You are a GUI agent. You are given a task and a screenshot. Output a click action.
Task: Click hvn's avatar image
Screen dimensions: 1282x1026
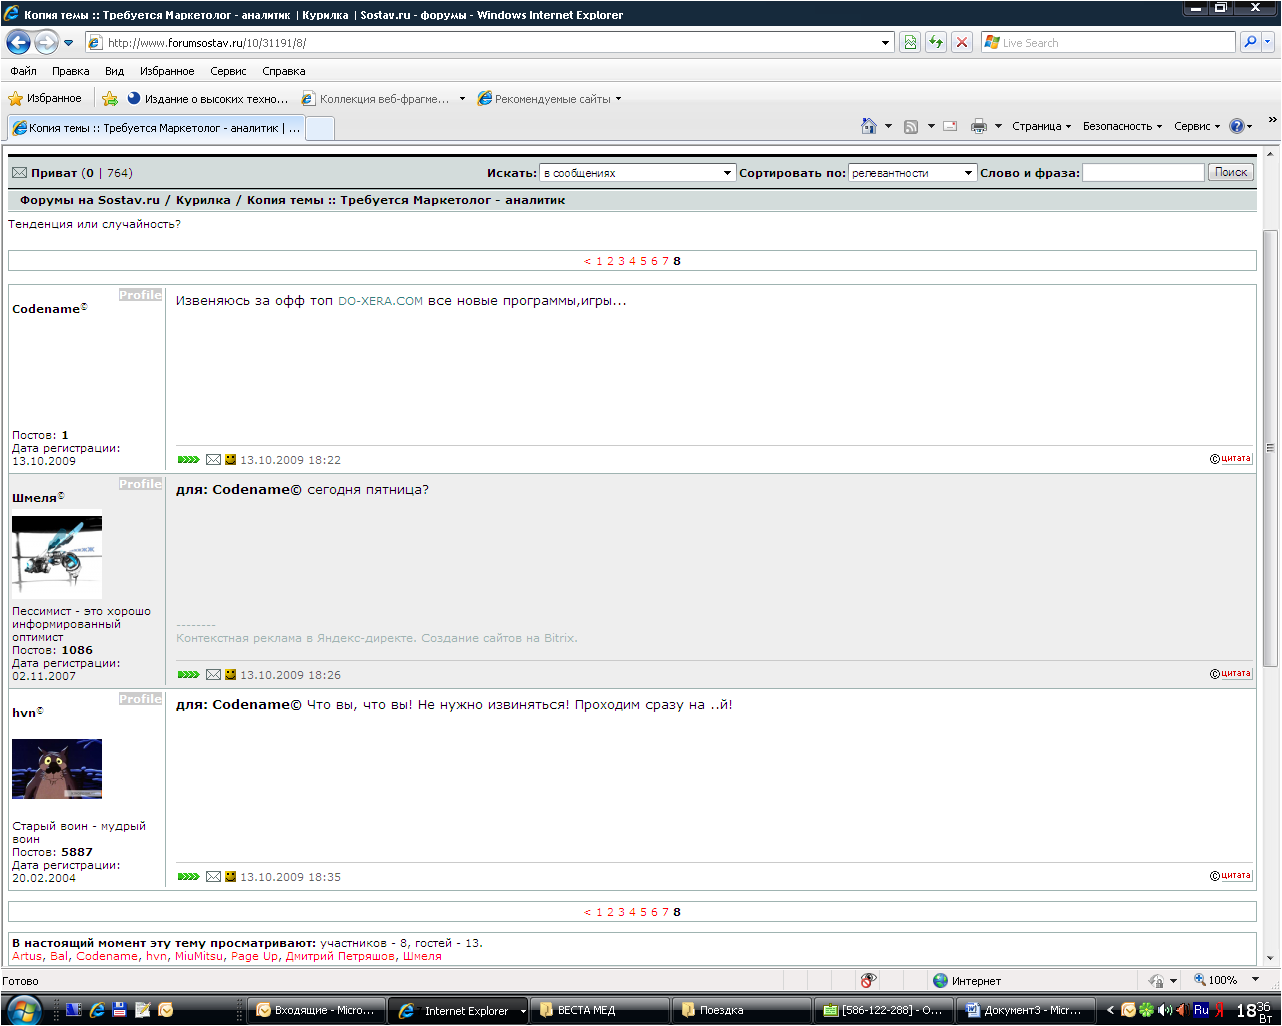point(57,769)
